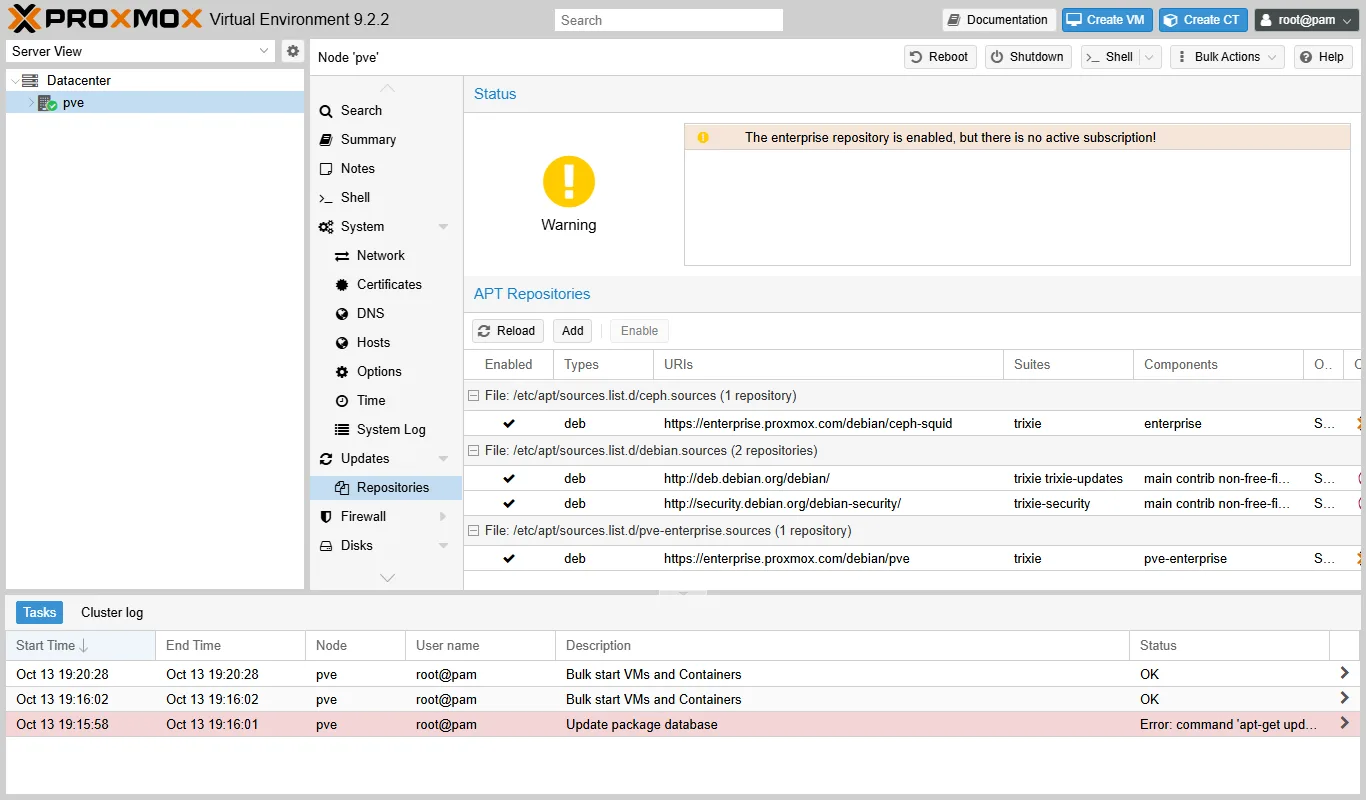Click Create VM
Image resolution: width=1366 pixels, height=800 pixels.
[x=1108, y=20]
